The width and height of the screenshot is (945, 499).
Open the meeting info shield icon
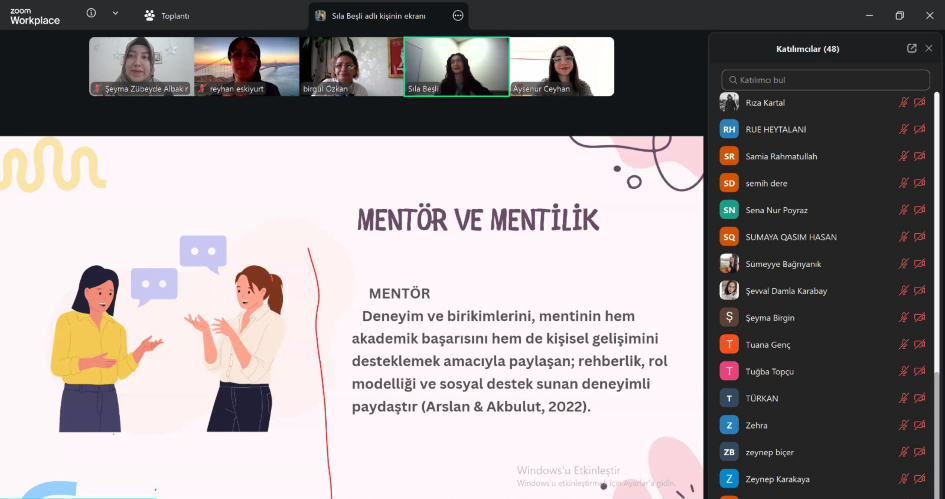pyautogui.click(x=91, y=13)
